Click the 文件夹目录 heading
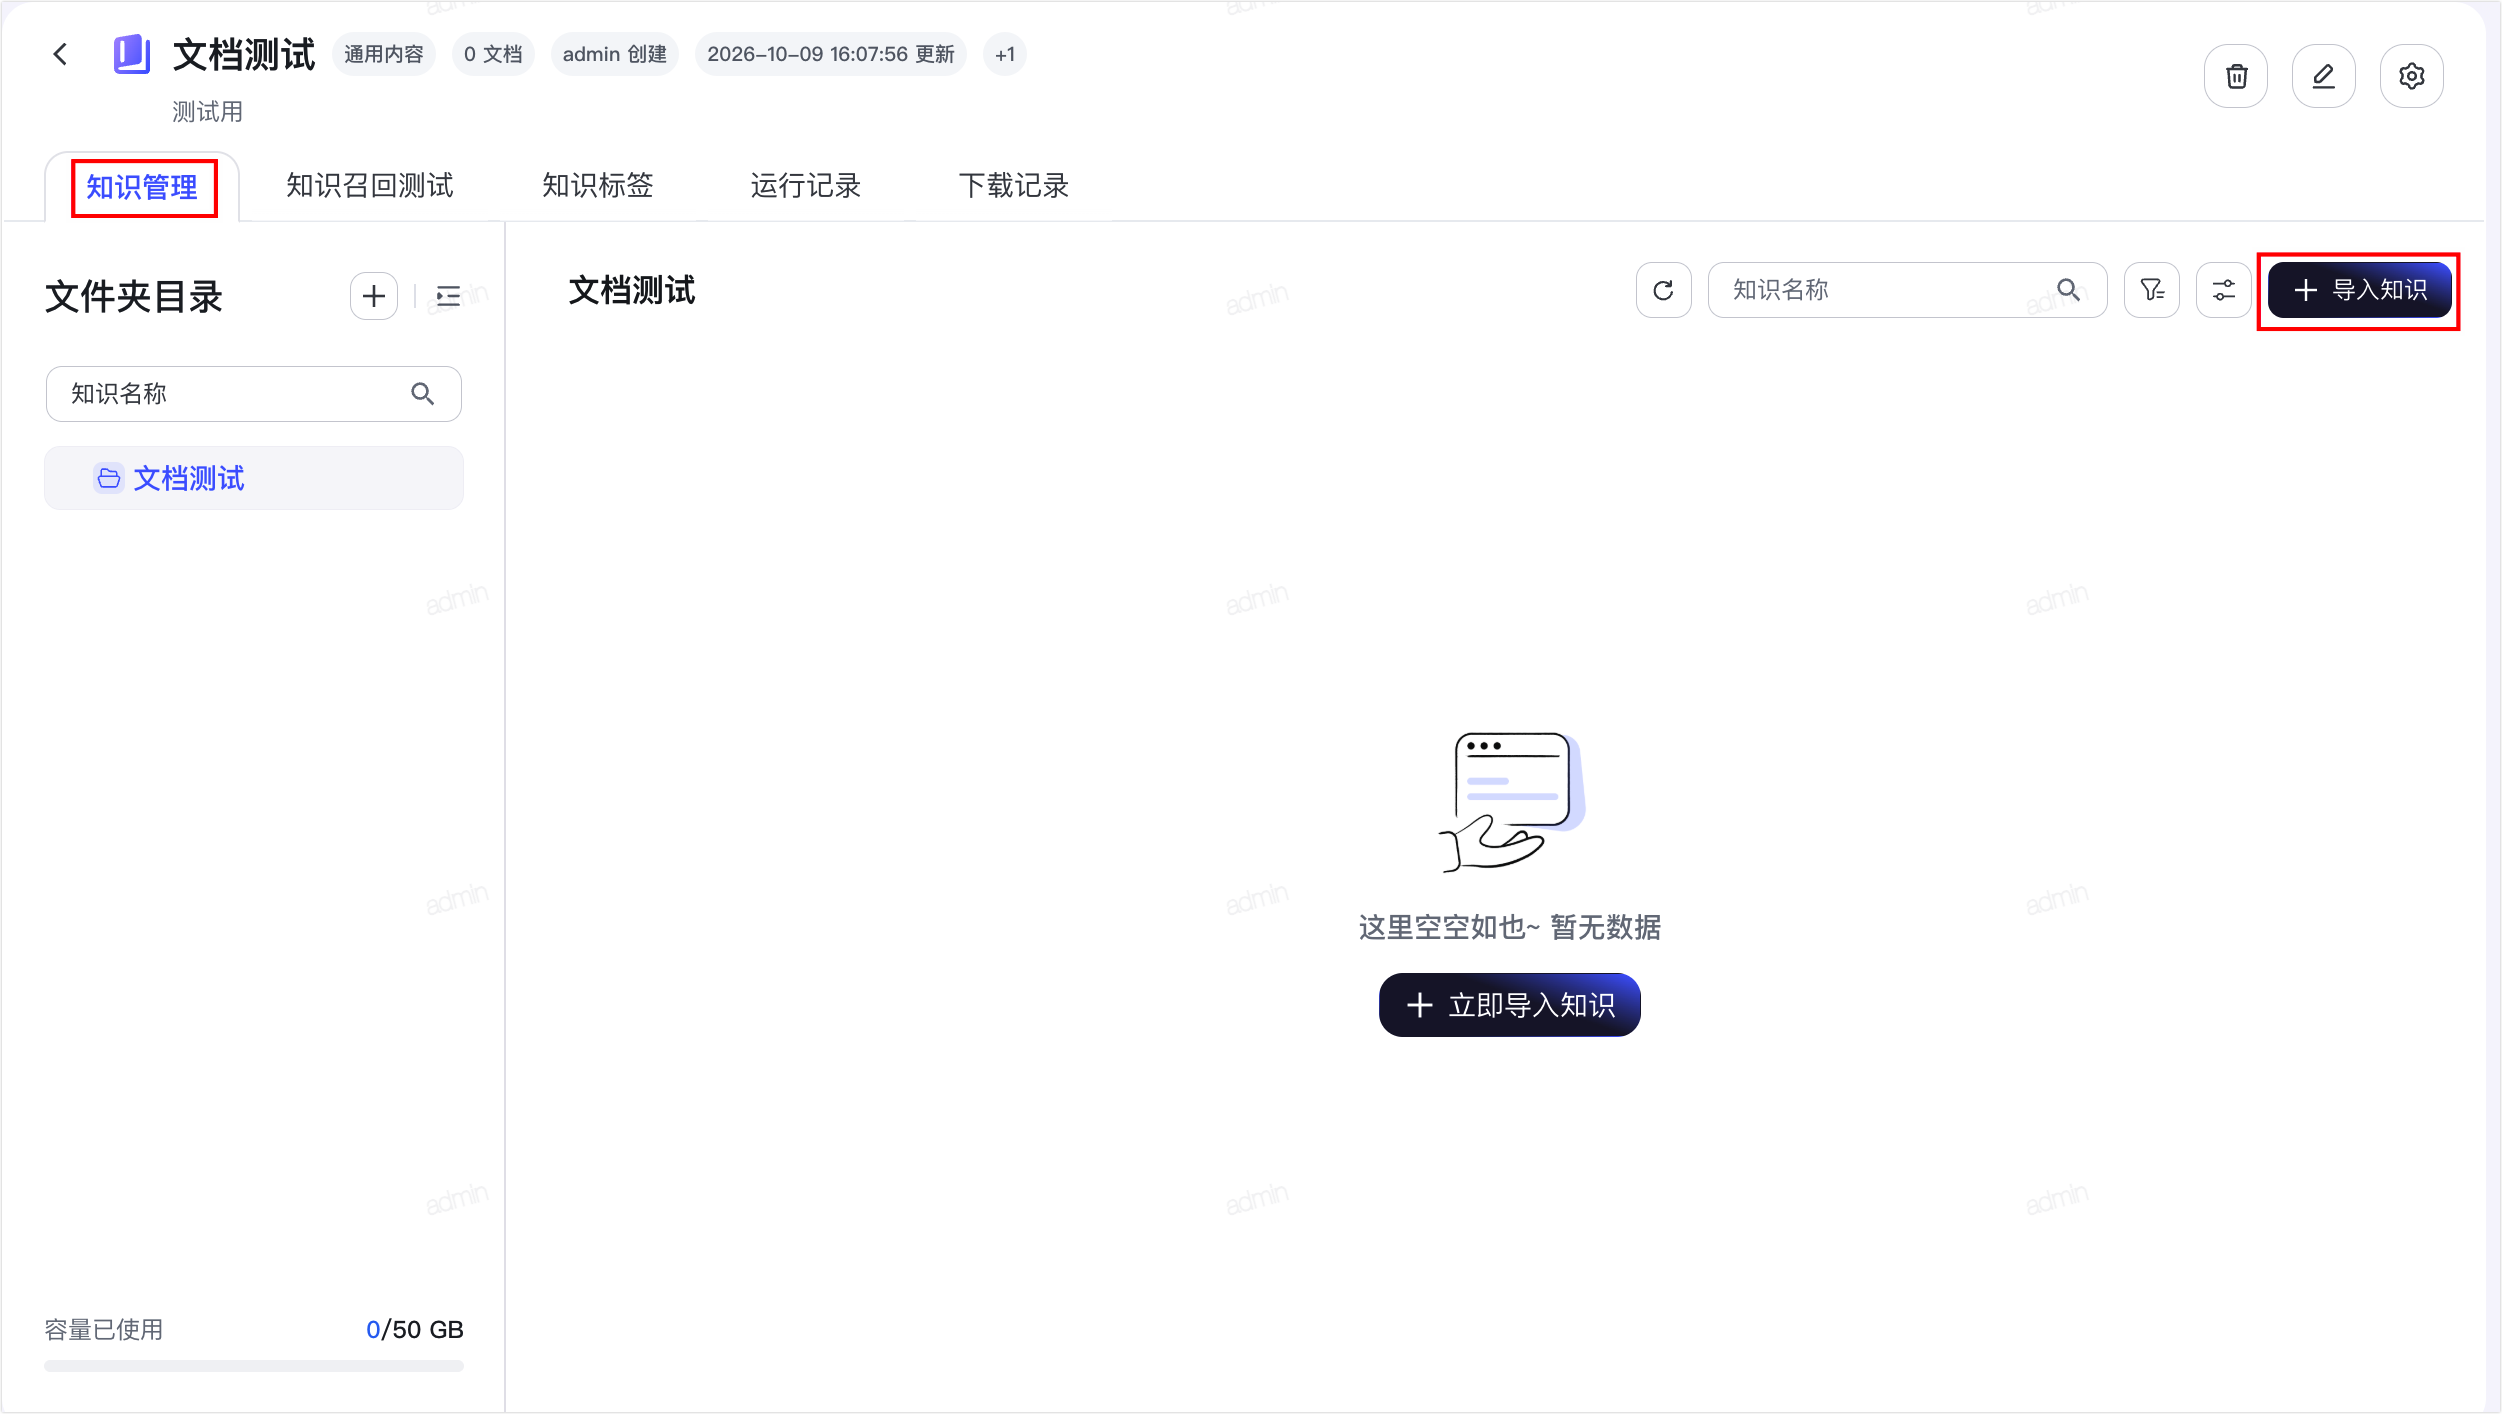 click(134, 297)
